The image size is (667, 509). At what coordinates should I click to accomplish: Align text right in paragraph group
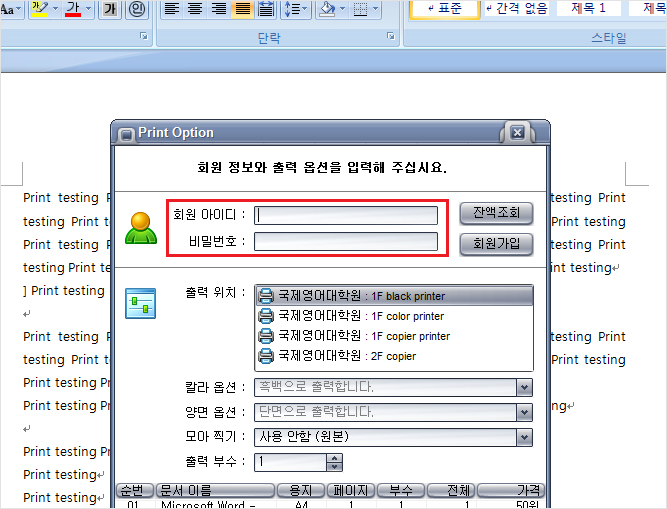(219, 9)
